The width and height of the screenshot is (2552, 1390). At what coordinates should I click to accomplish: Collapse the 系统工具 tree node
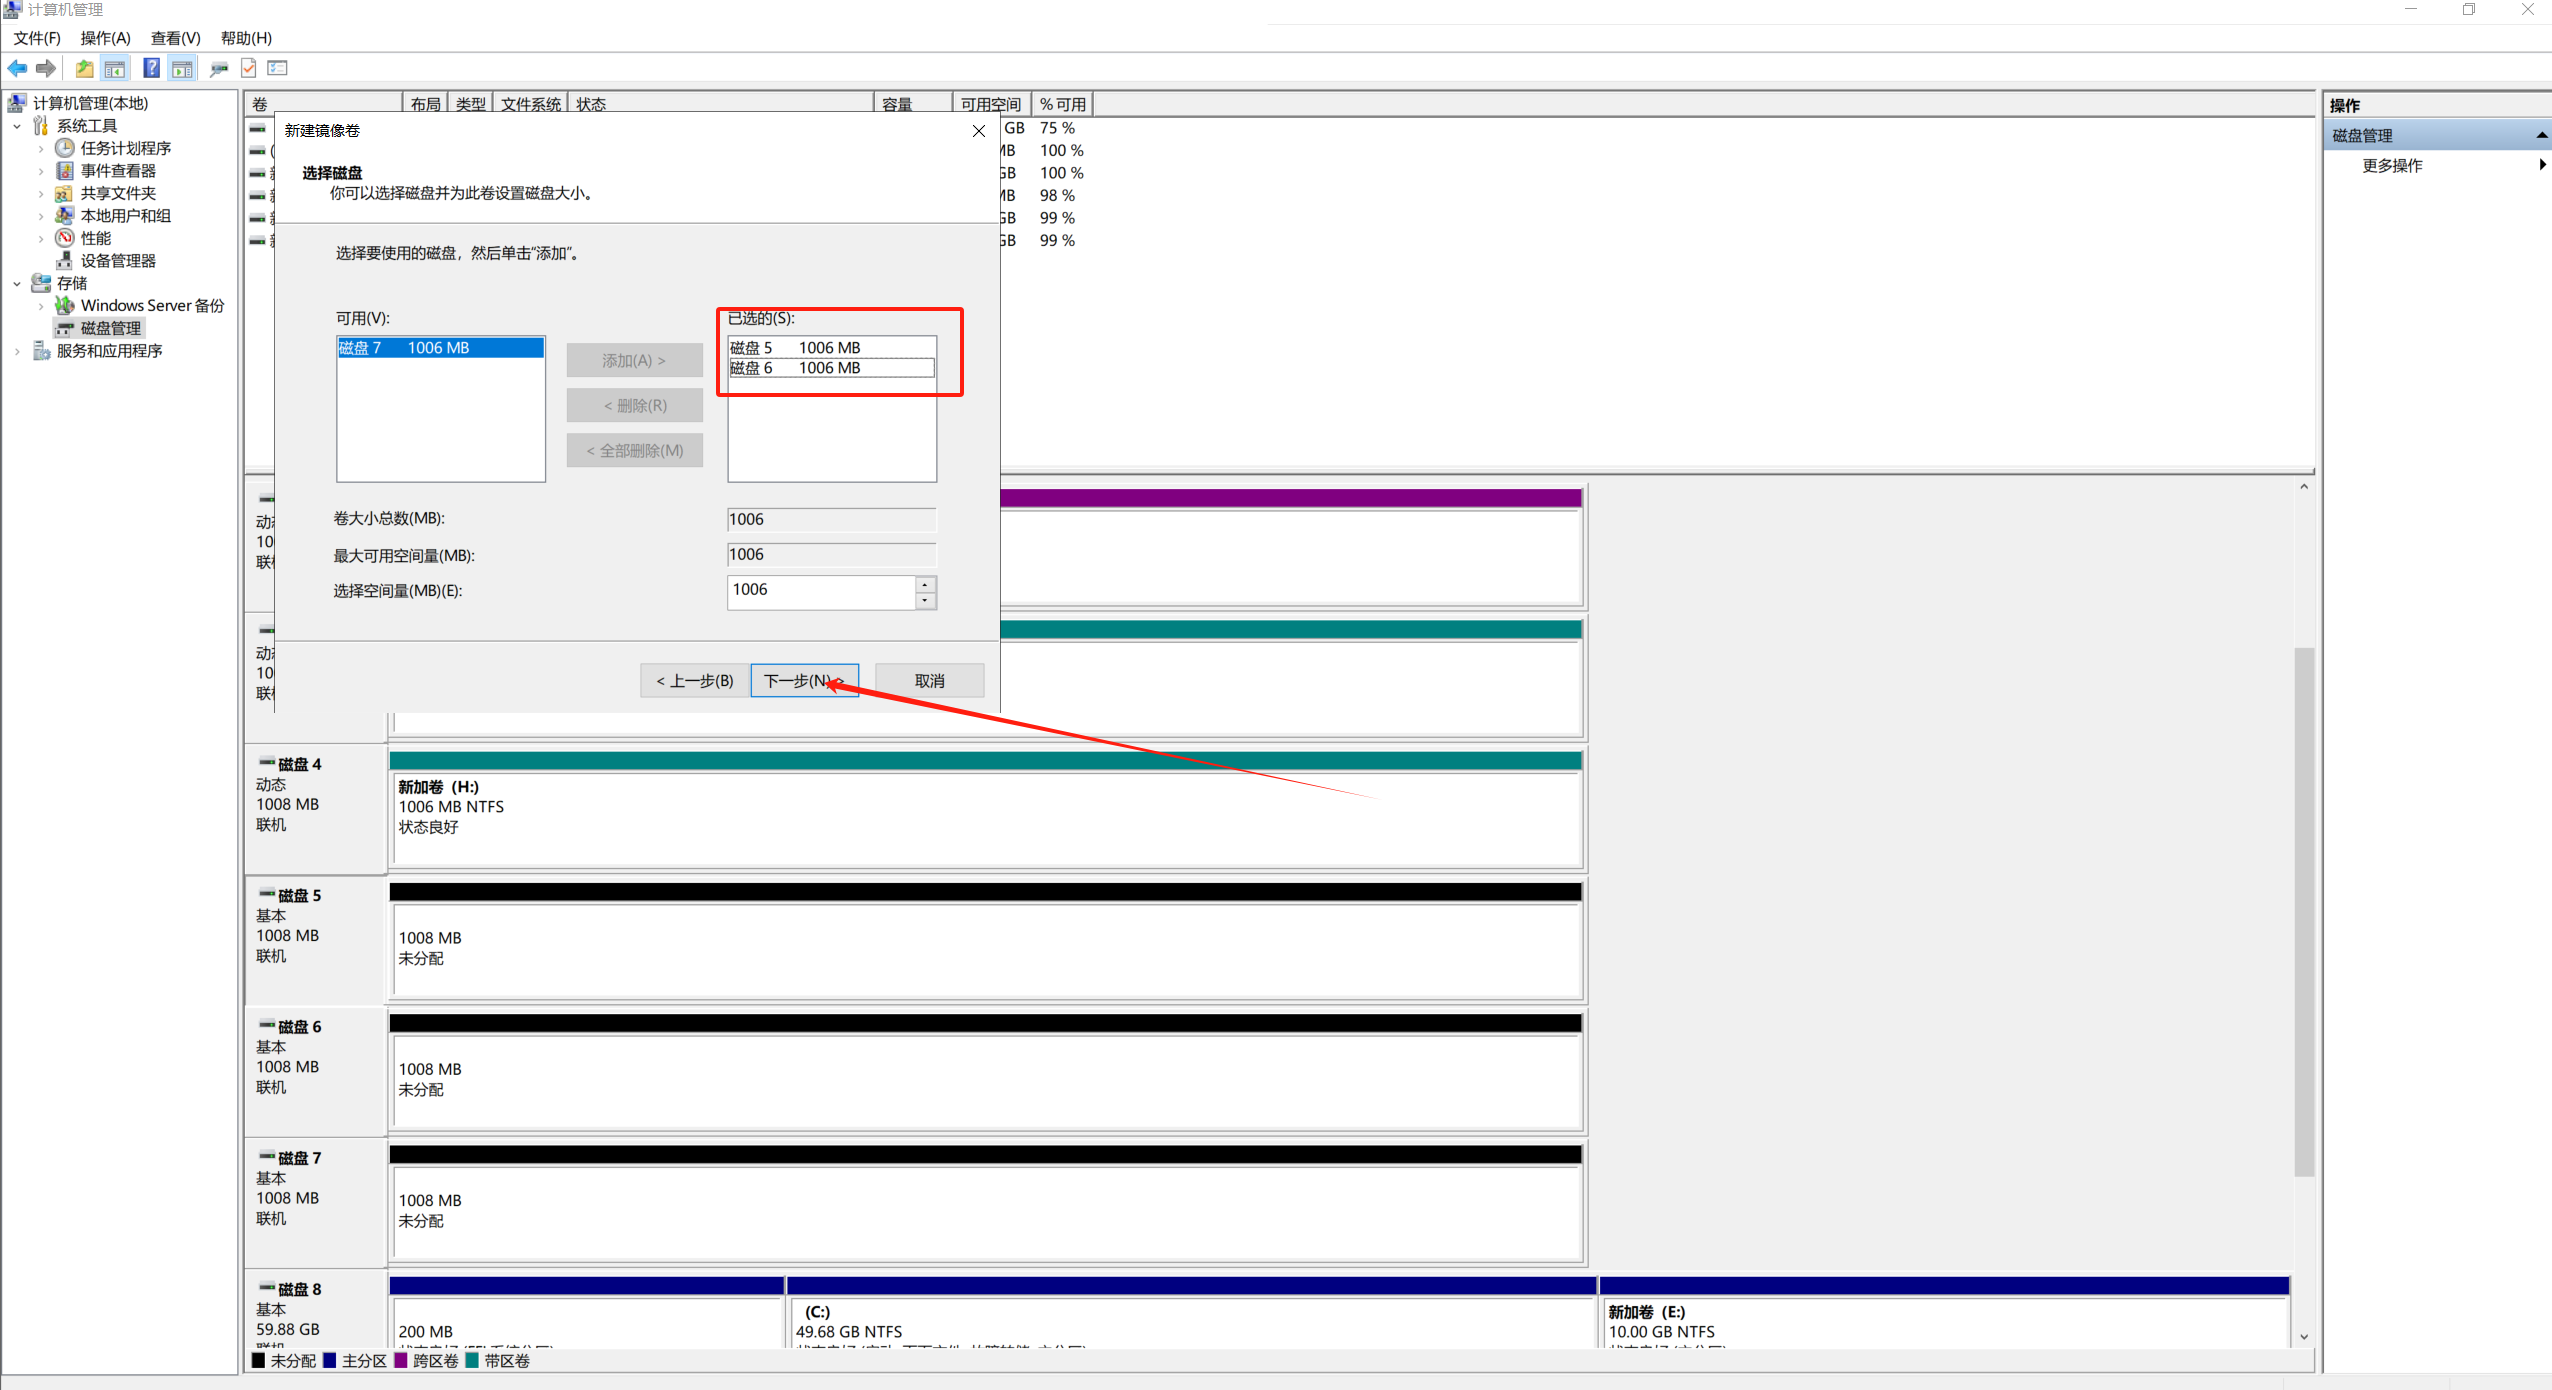coord(17,126)
